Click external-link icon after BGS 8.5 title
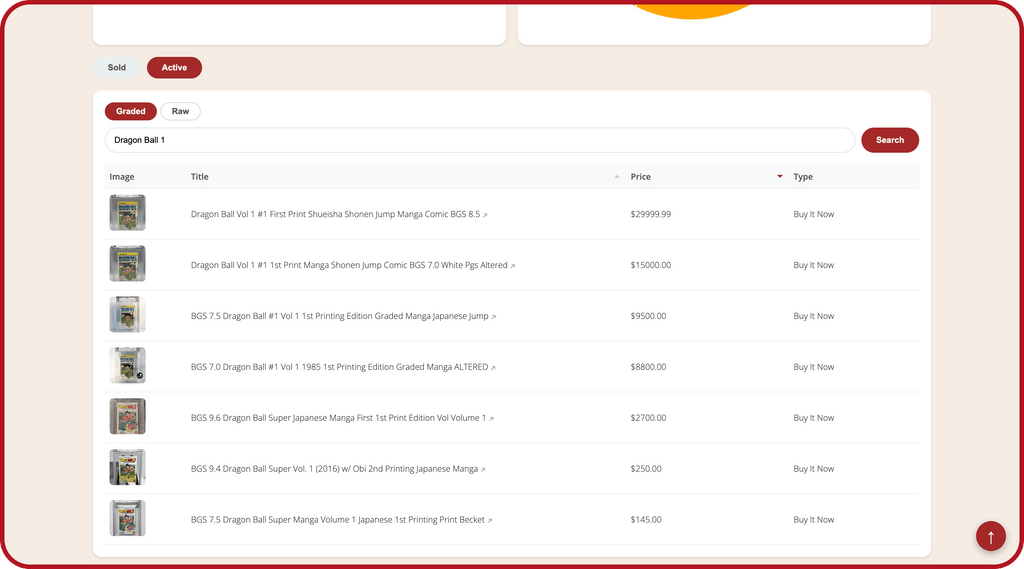The image size is (1024, 569). click(485, 215)
